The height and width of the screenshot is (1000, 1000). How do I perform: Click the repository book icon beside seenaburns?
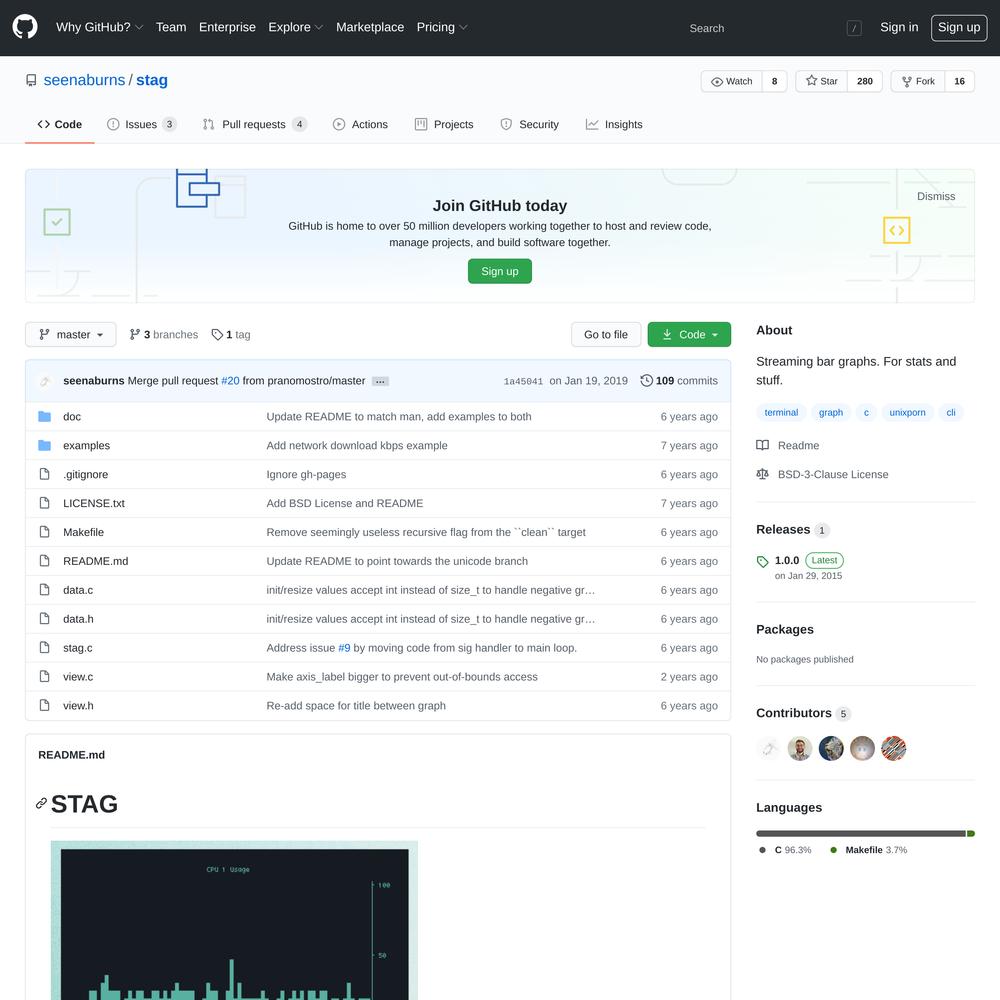coord(31,80)
